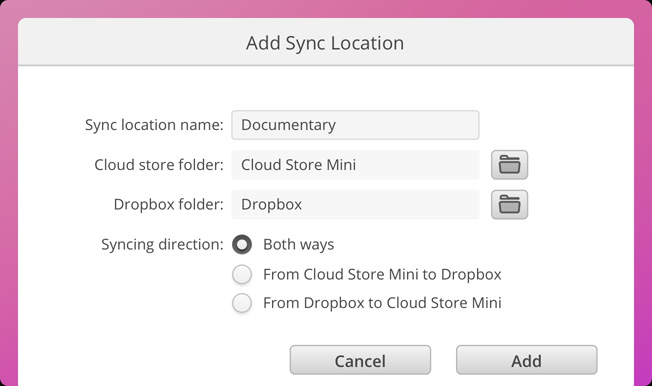Click the word Documentary in the name field
Image resolution: width=652 pixels, height=386 pixels.
(289, 125)
